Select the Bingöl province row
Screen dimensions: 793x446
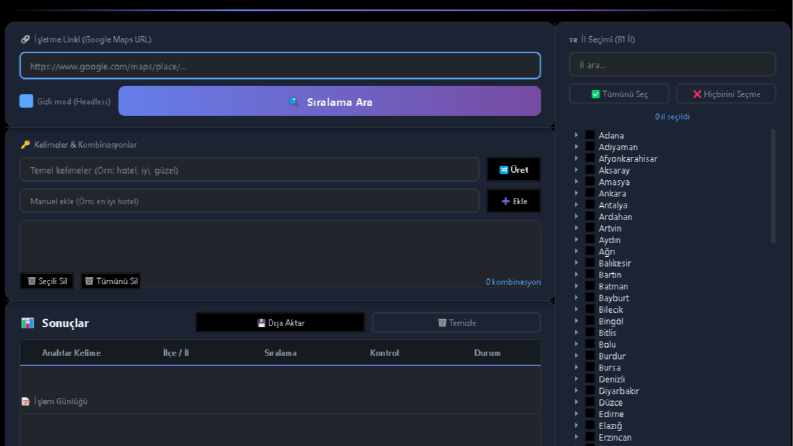coord(610,321)
